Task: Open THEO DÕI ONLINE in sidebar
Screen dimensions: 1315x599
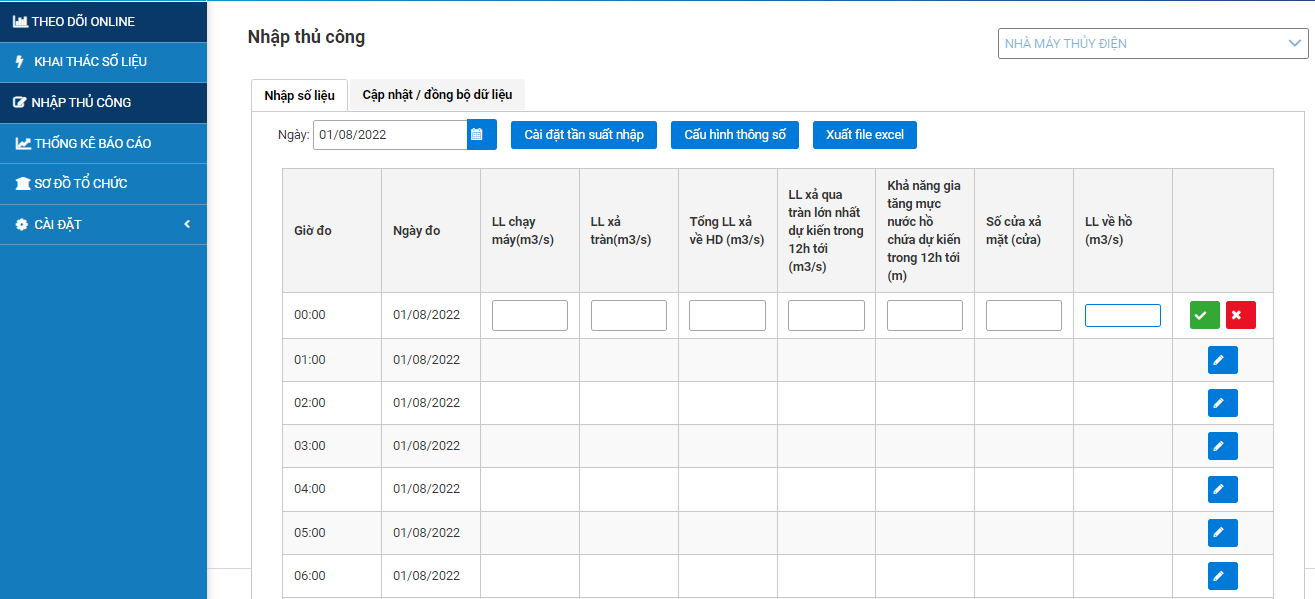Action: tap(103, 21)
